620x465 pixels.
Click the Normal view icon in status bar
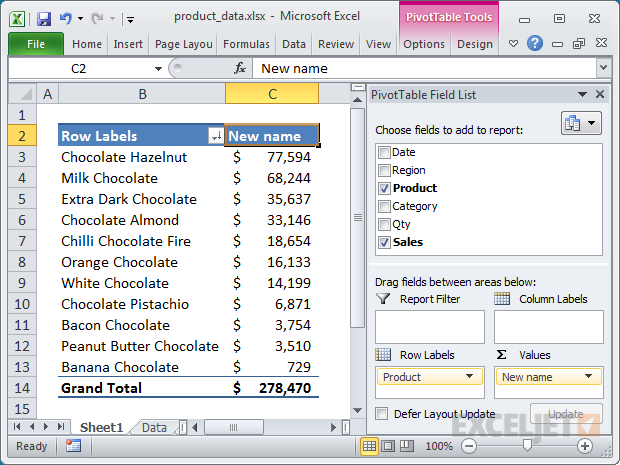point(370,446)
